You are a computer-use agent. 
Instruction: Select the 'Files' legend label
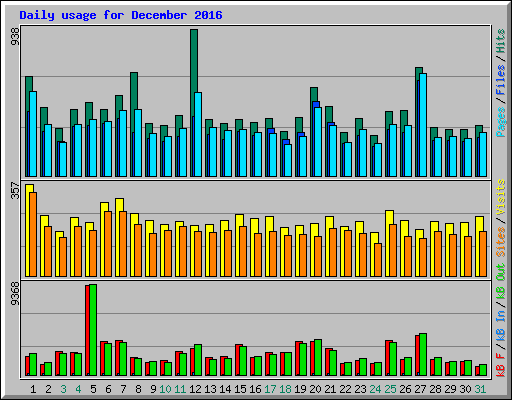coord(500,80)
